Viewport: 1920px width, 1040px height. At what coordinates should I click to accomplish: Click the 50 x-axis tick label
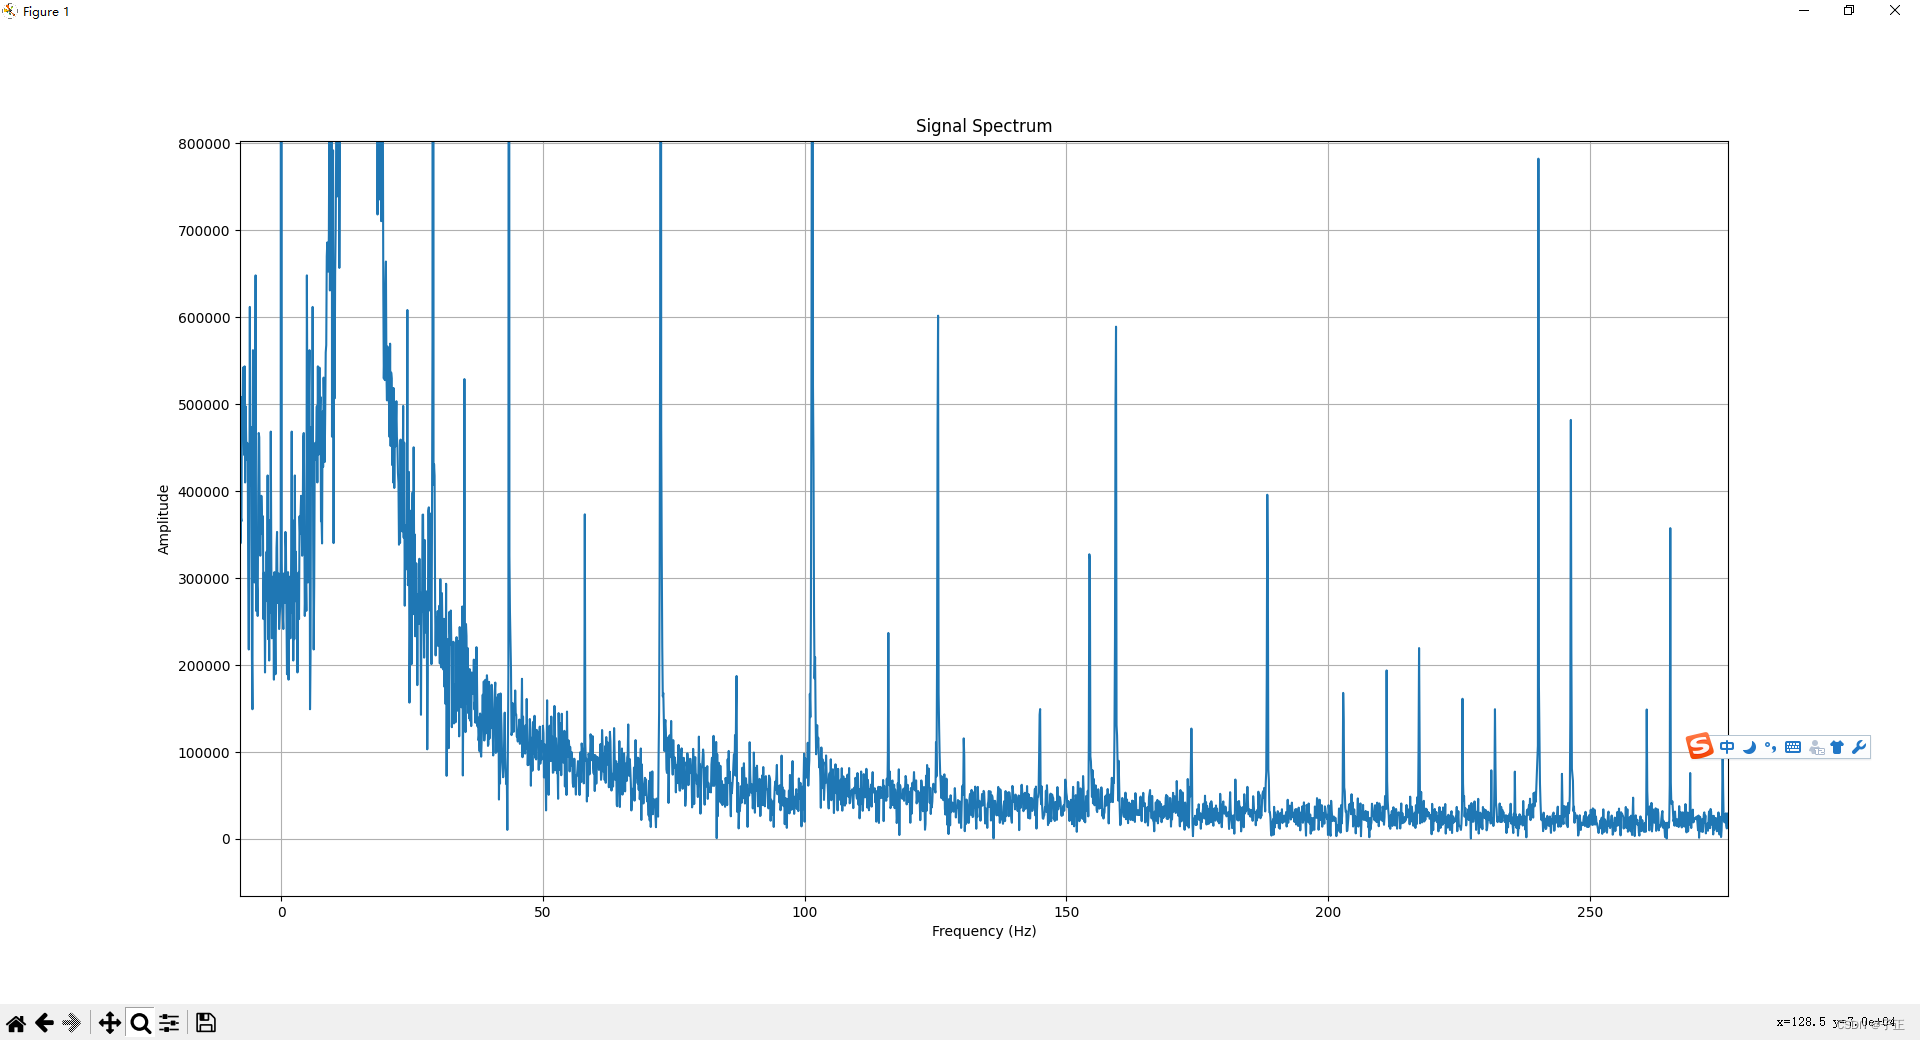click(542, 912)
